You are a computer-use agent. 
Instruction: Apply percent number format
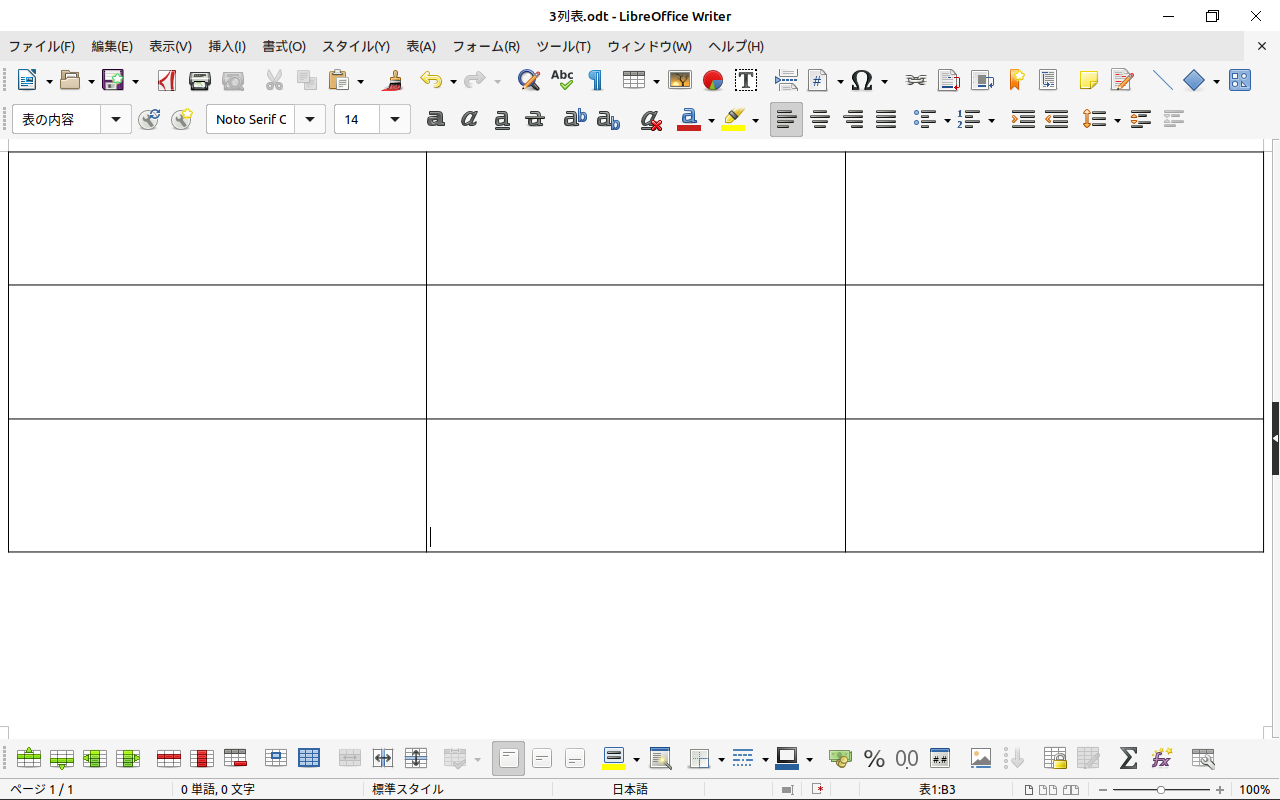point(874,758)
